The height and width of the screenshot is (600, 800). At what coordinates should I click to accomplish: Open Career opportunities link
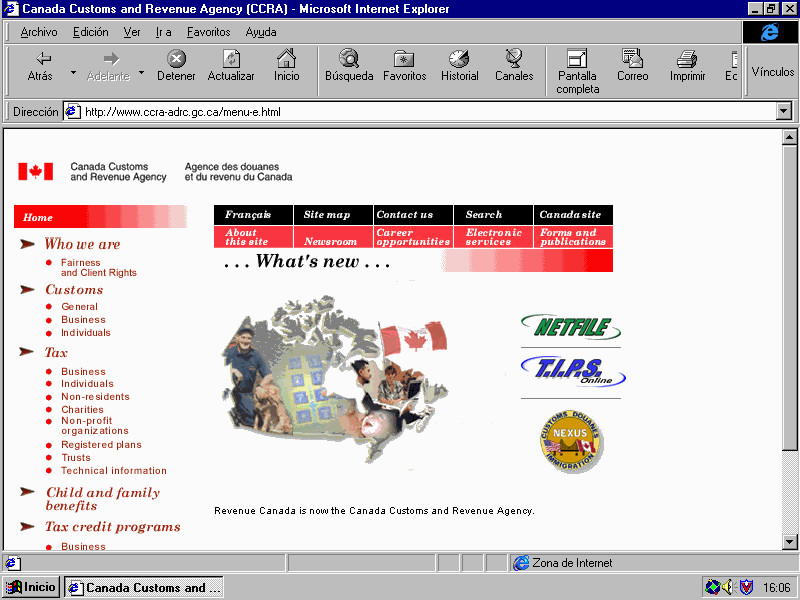point(413,237)
